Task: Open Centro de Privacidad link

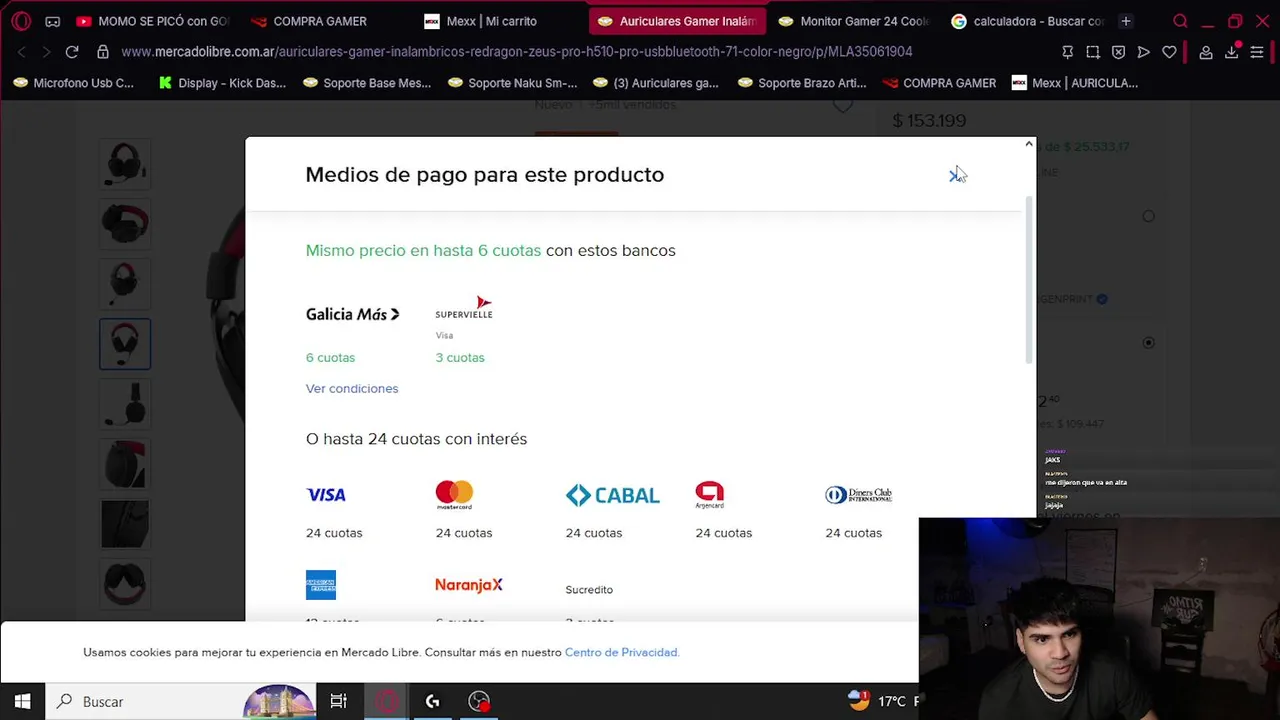Action: point(621,652)
